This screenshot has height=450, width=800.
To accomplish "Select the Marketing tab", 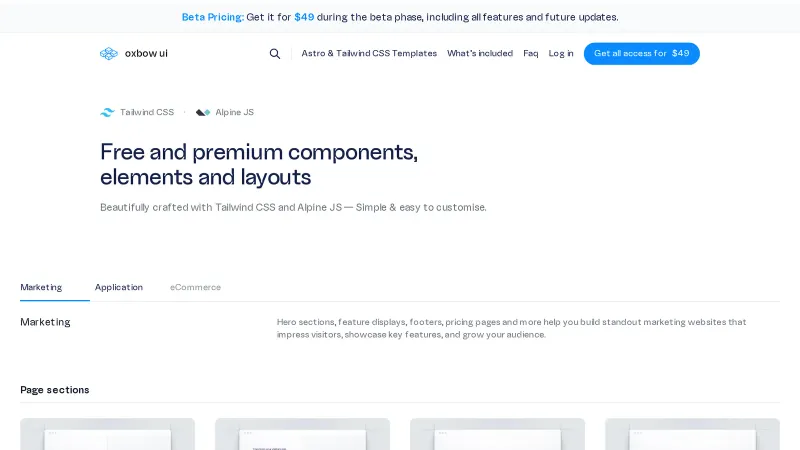I will [41, 287].
